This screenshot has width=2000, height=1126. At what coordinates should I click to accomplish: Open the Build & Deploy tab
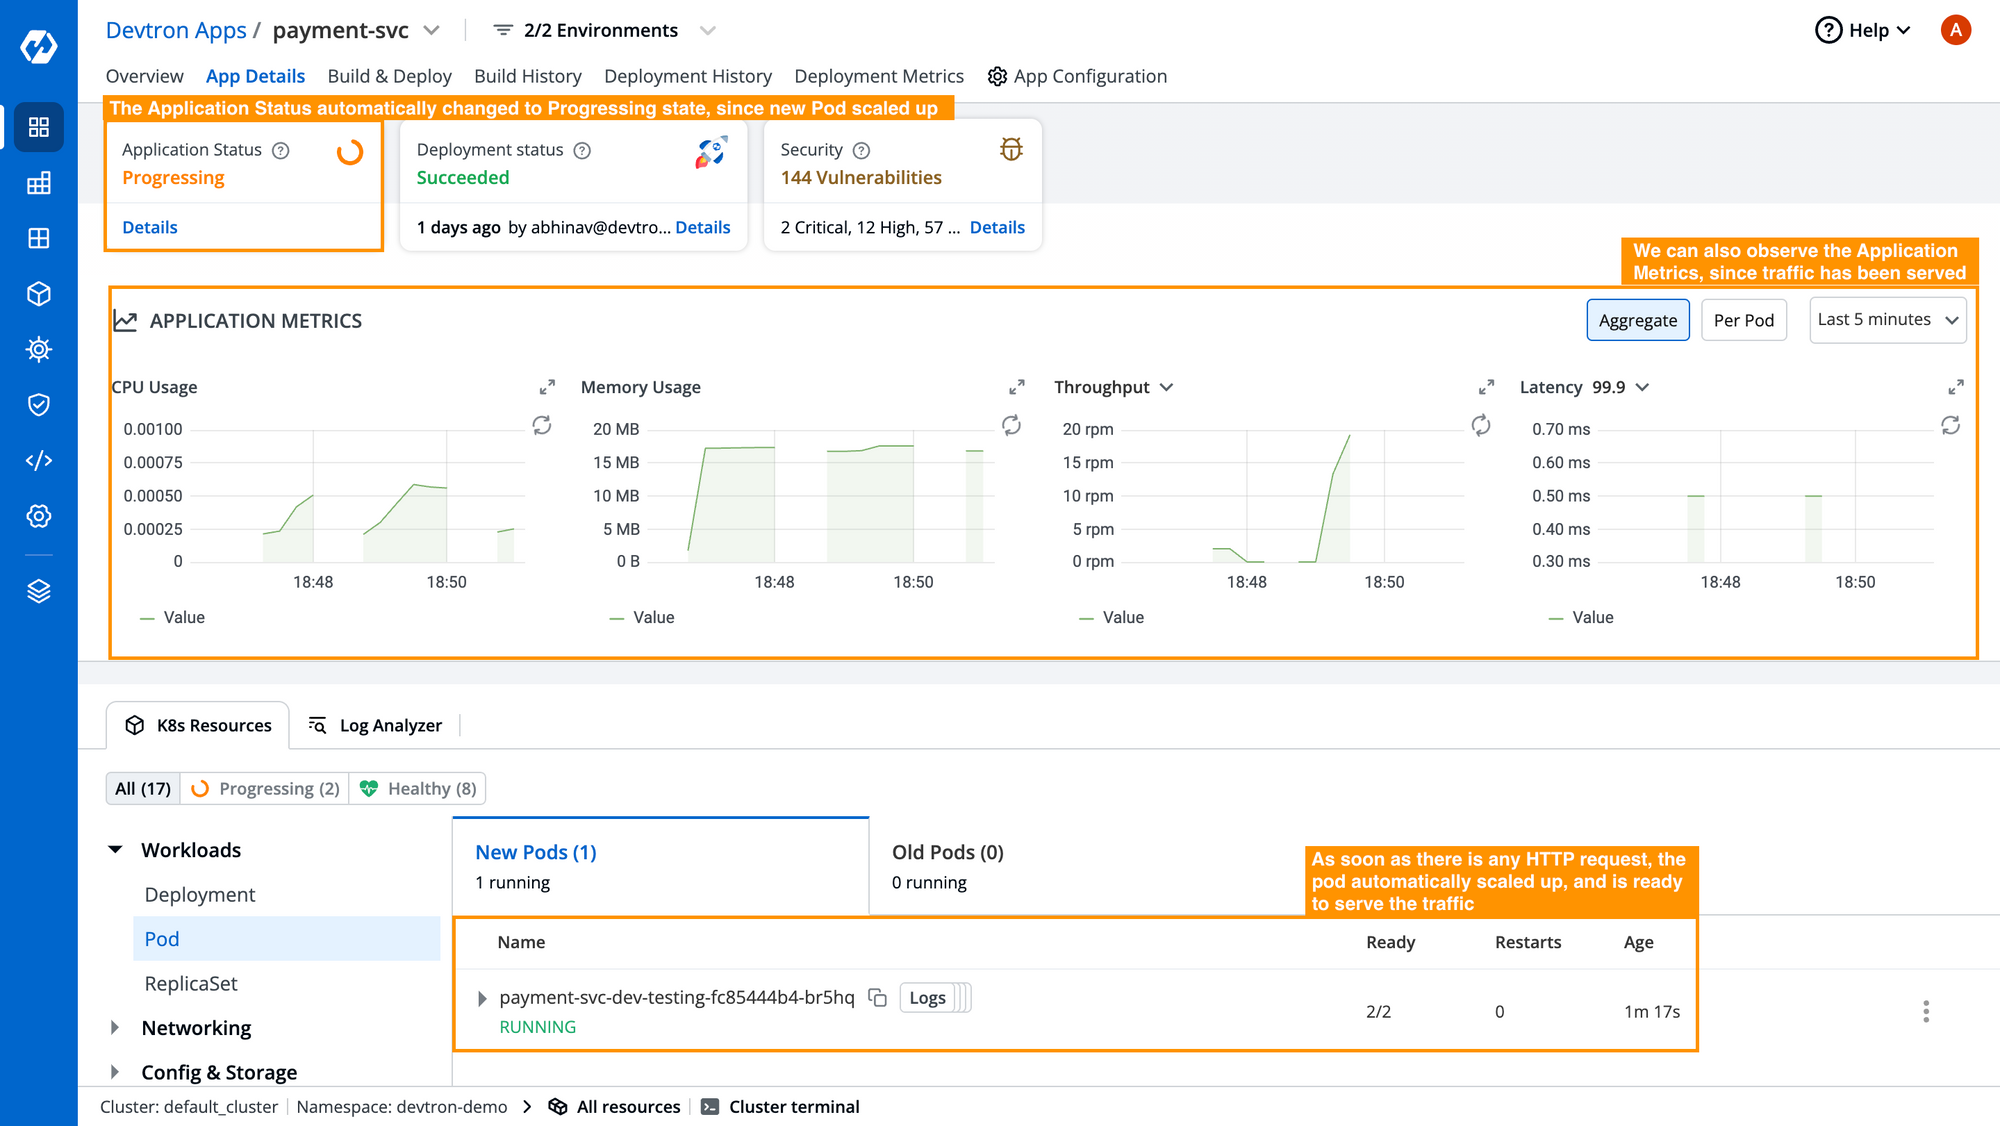point(390,76)
